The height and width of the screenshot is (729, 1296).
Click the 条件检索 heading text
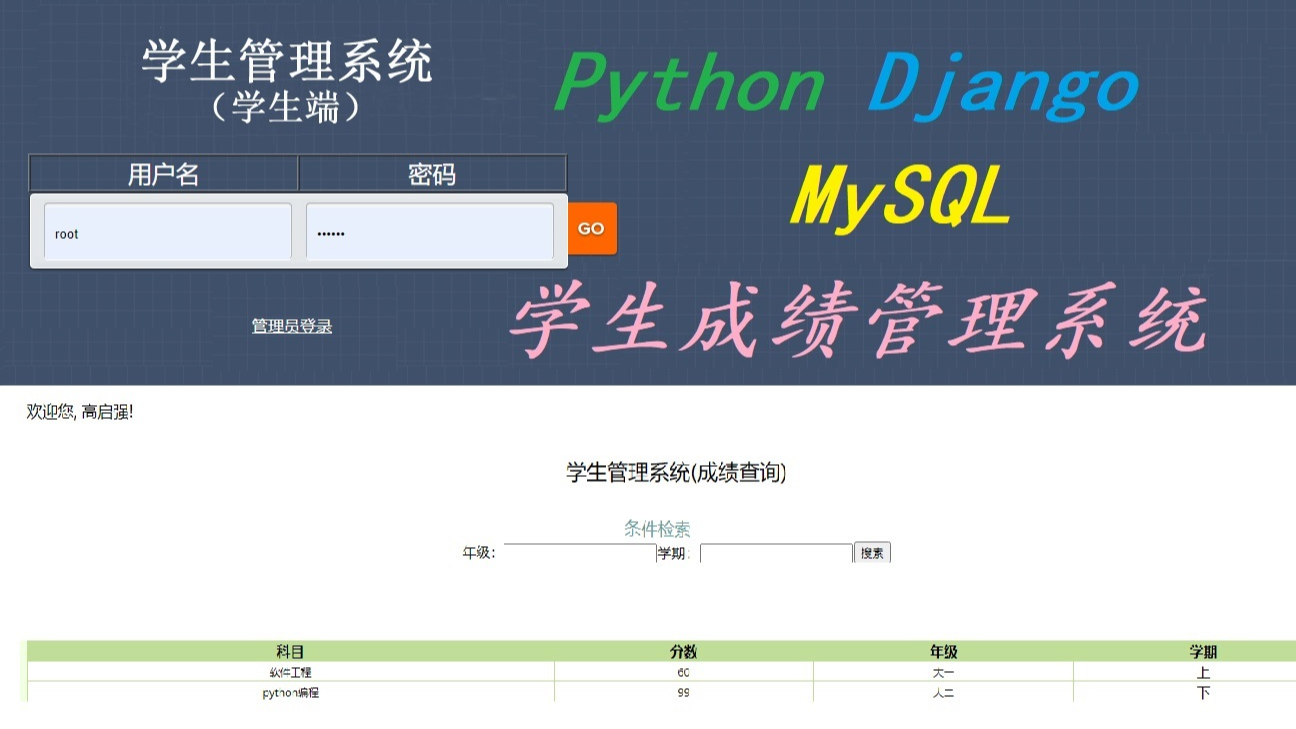[x=657, y=528]
